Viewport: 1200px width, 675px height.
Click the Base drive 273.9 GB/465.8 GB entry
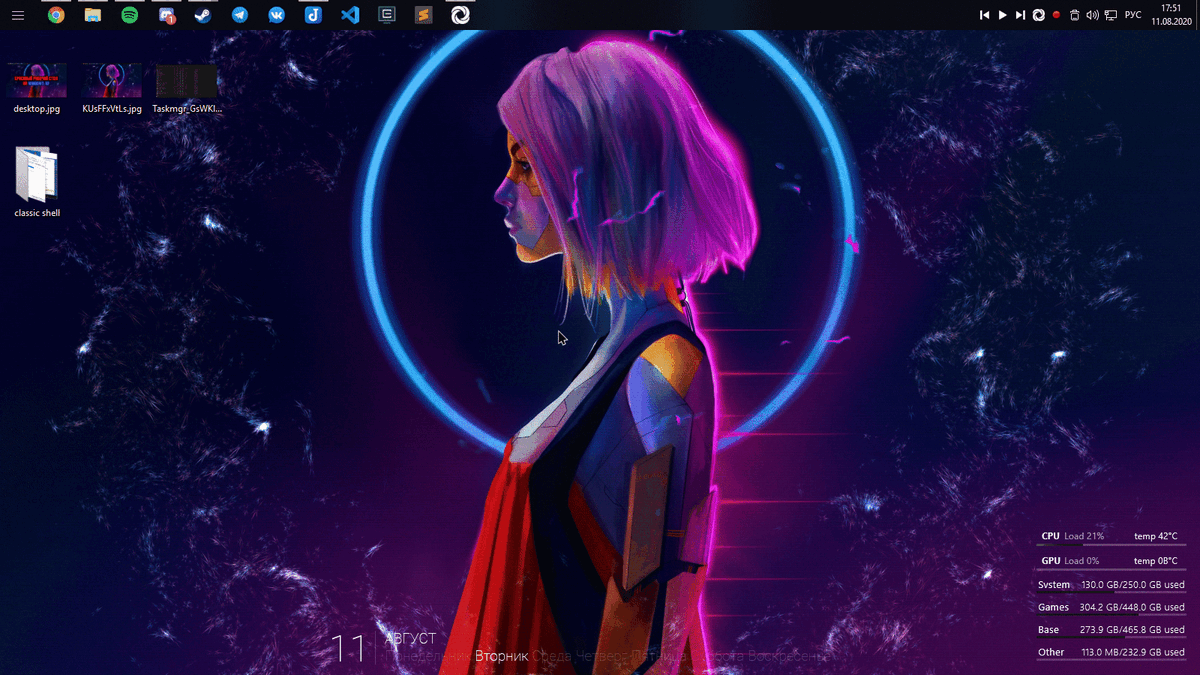pos(1111,630)
